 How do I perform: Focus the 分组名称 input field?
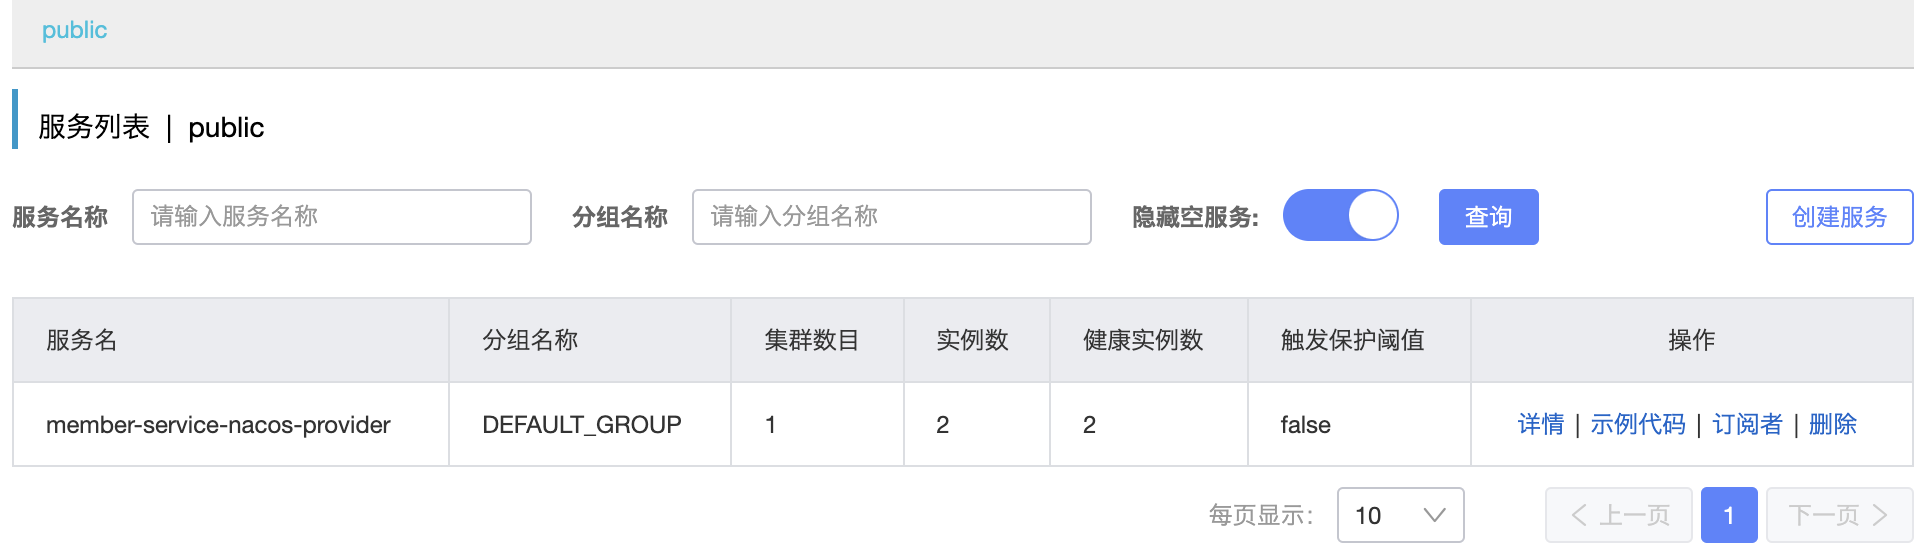(891, 217)
